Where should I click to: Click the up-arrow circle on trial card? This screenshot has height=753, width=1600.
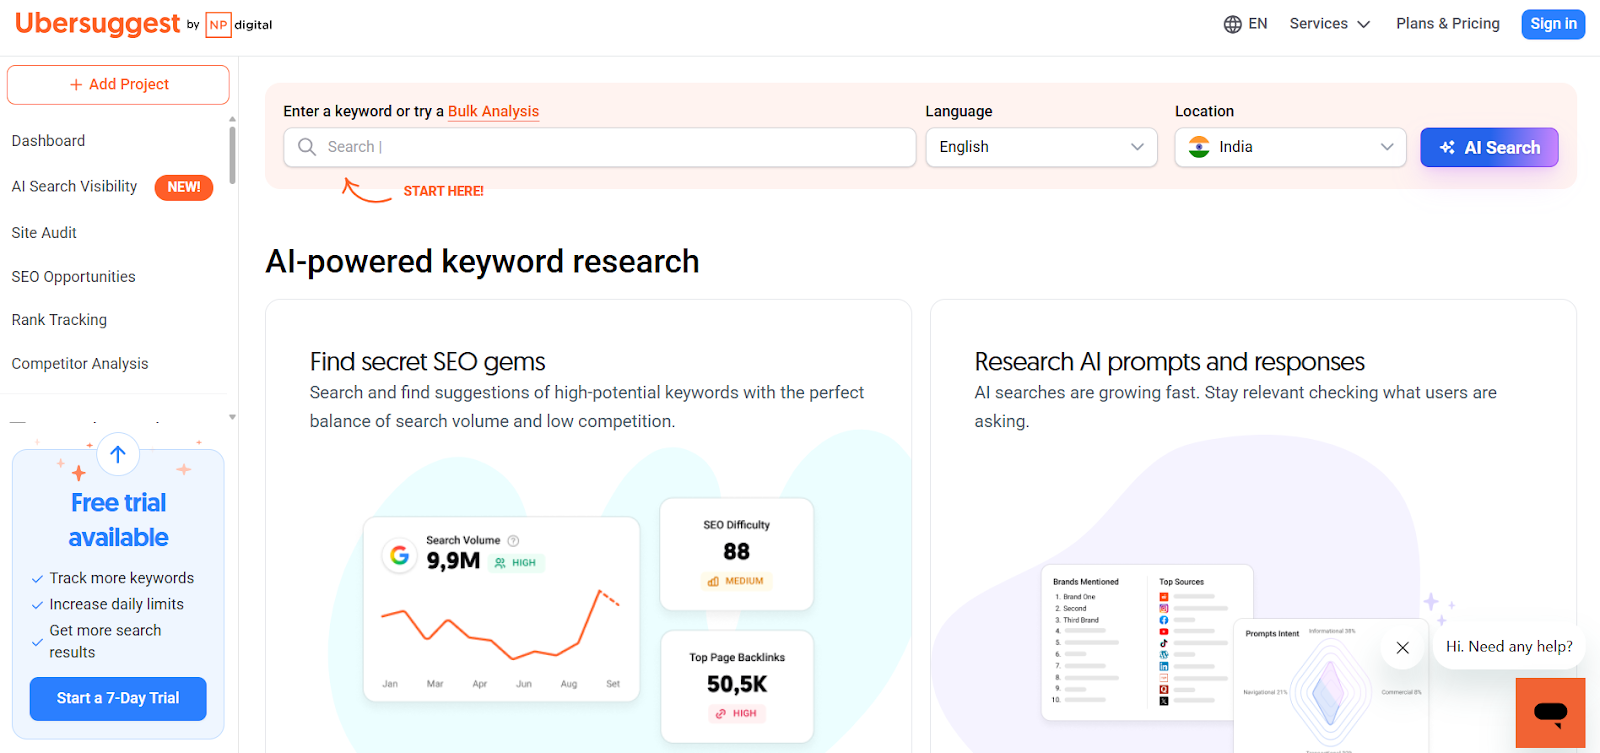click(118, 455)
